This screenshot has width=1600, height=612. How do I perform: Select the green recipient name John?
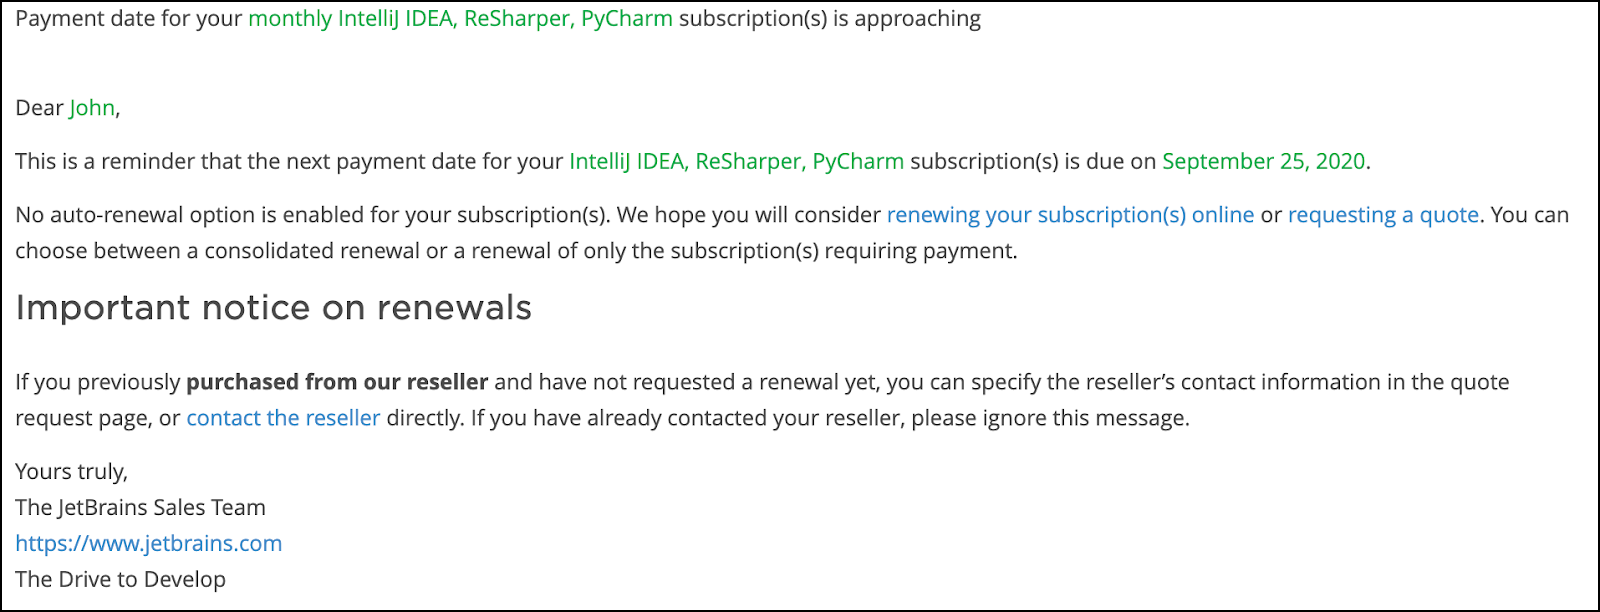(92, 108)
